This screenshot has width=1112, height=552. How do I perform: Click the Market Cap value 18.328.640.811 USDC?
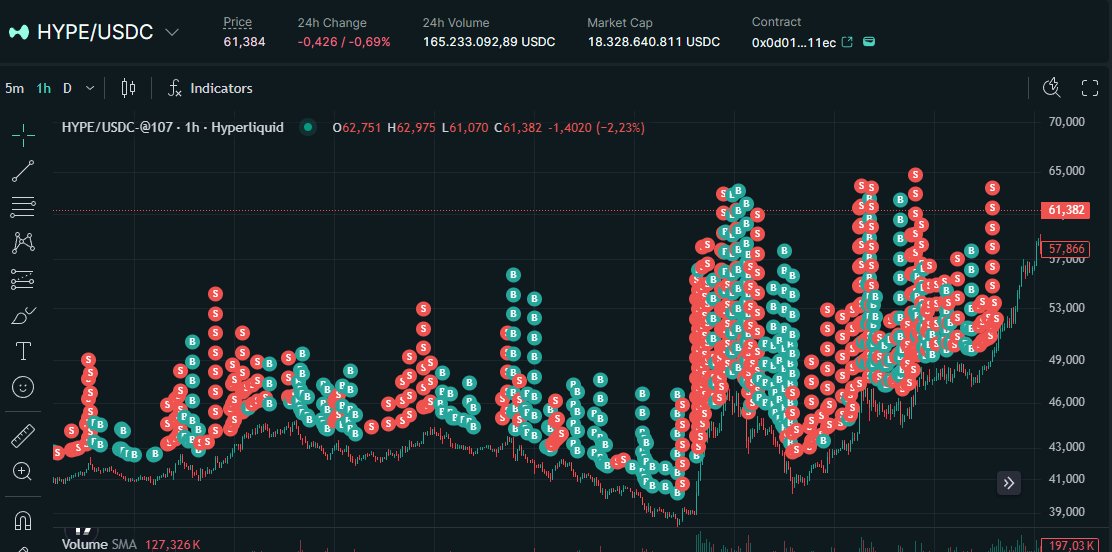click(x=653, y=42)
